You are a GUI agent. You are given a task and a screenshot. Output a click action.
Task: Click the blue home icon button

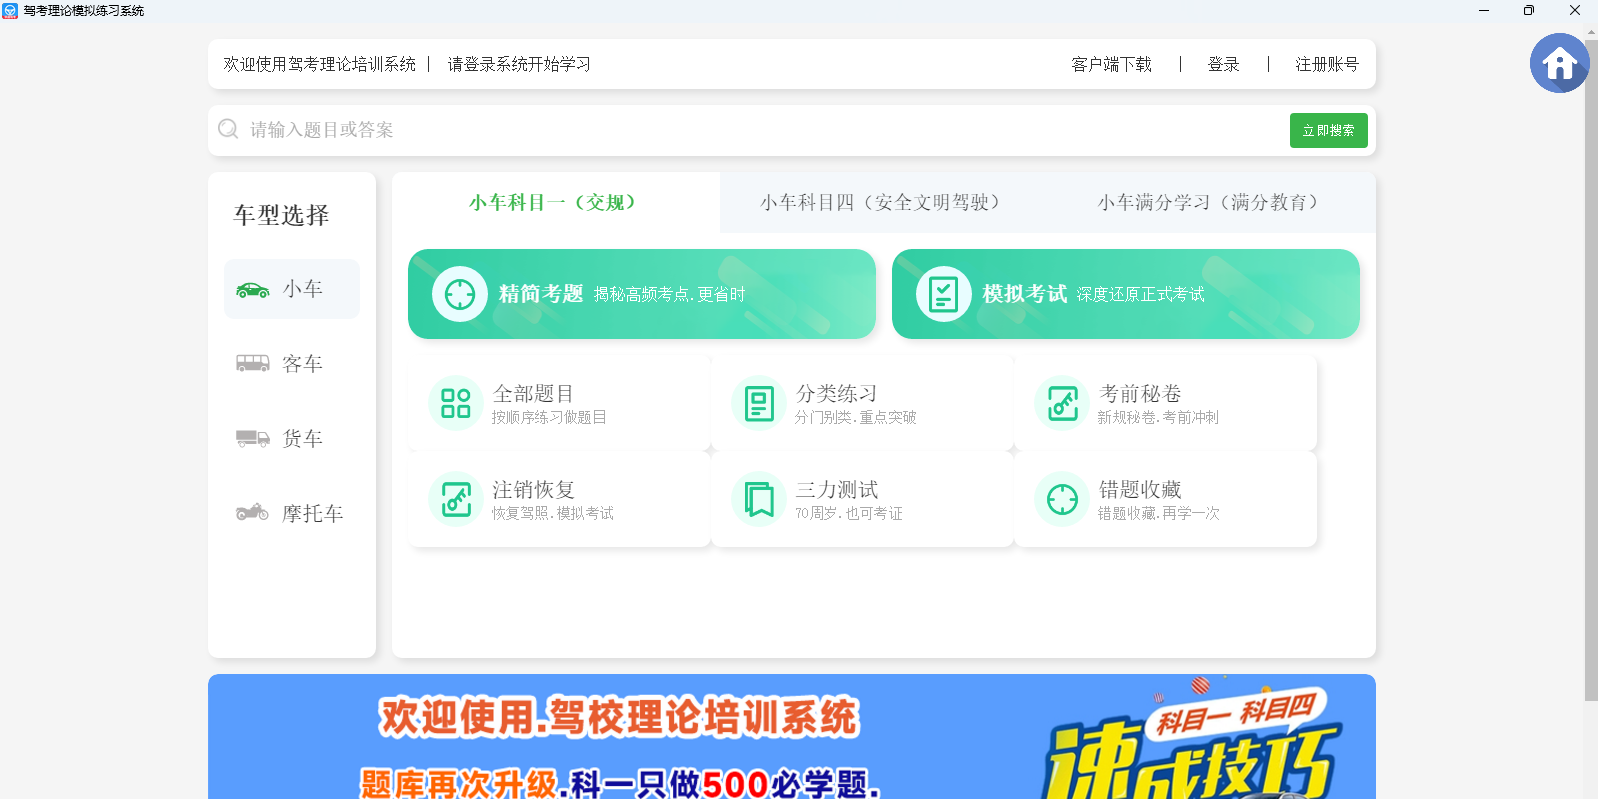click(1558, 63)
